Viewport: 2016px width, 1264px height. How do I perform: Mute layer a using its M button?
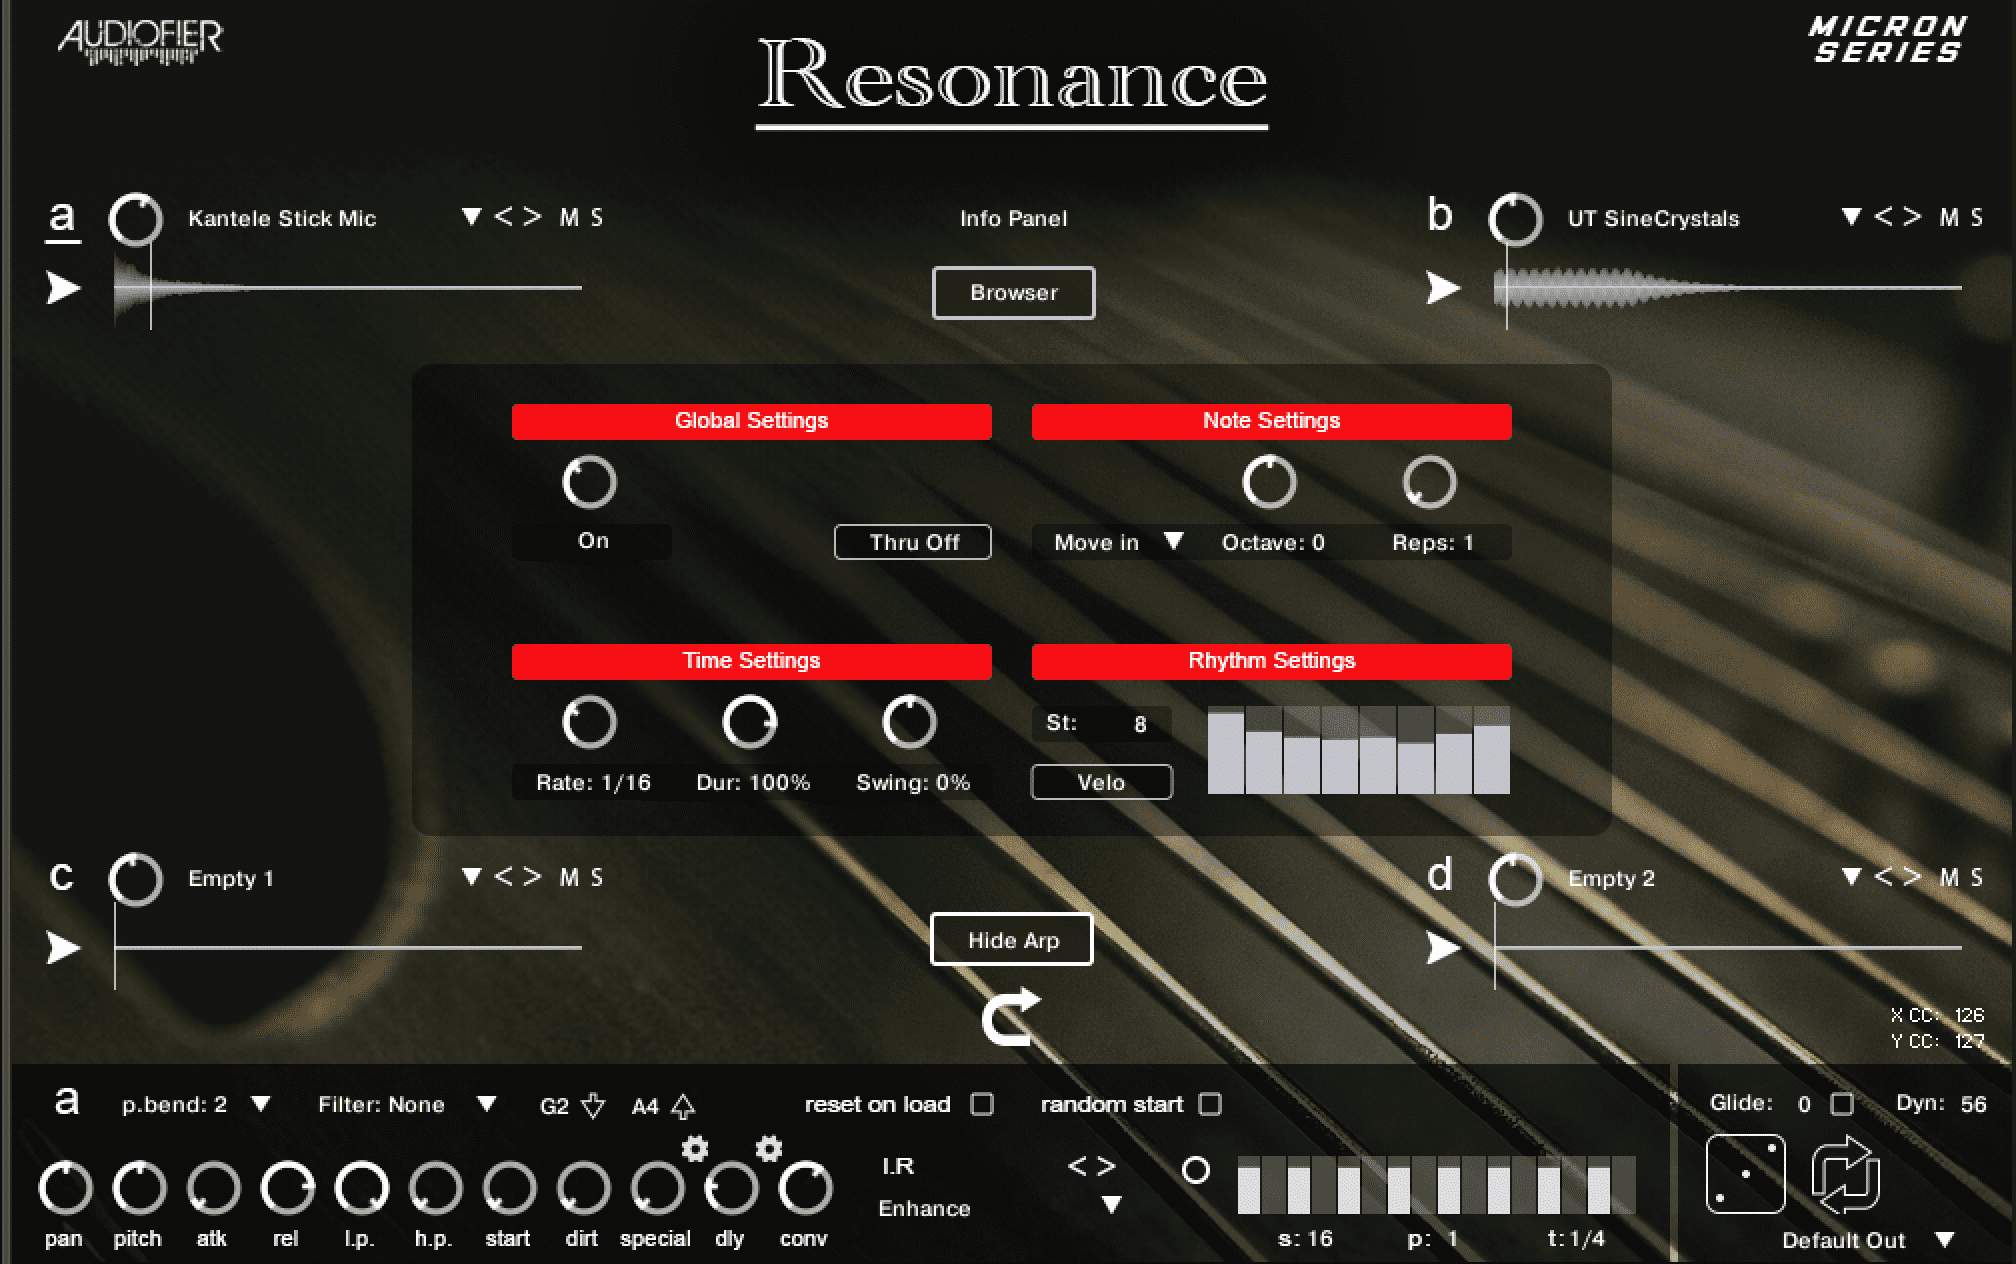(x=570, y=217)
